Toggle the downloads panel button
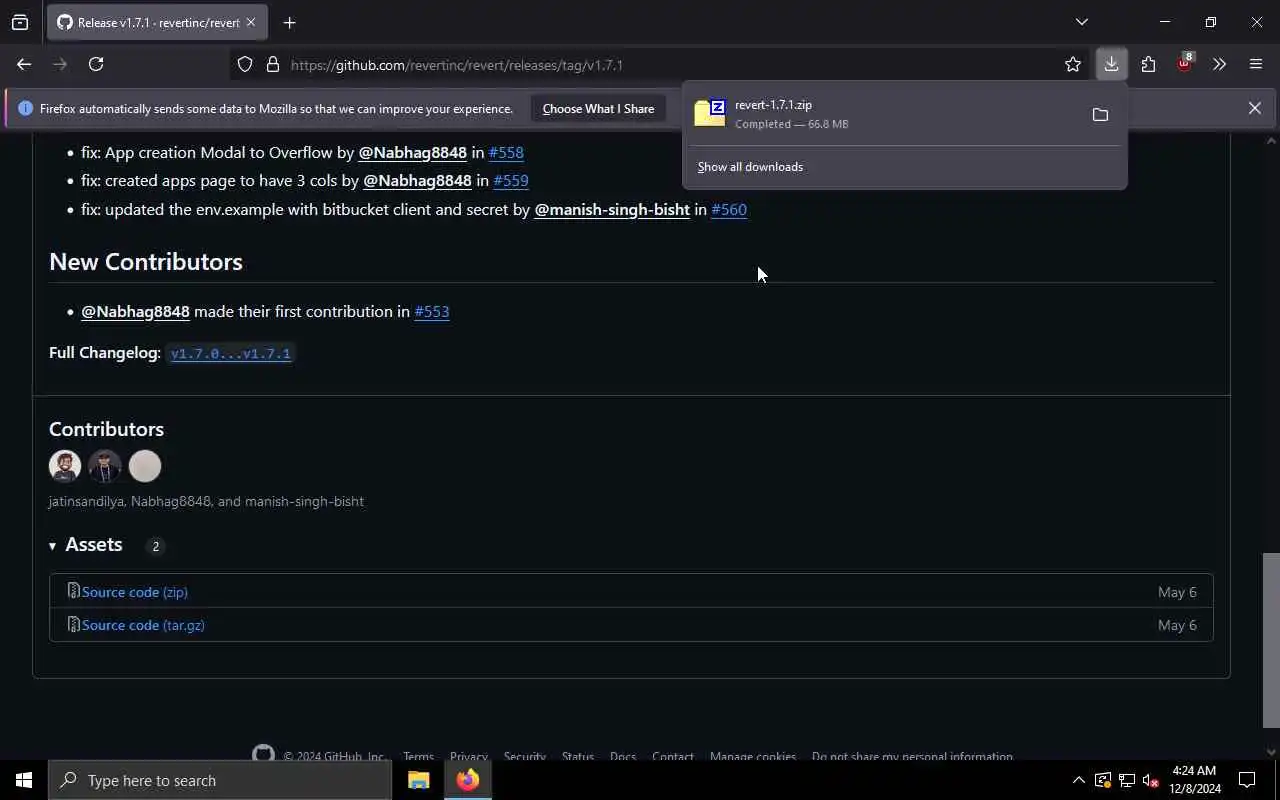This screenshot has height=800, width=1280. (1111, 65)
